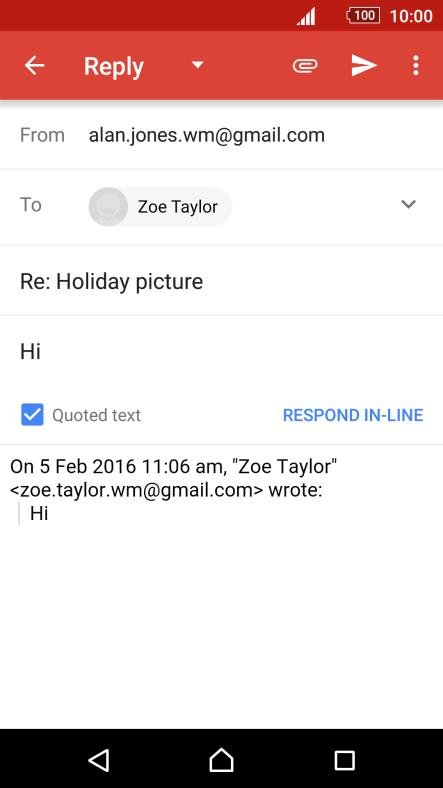Send the email with arrow icon

[x=364, y=65]
